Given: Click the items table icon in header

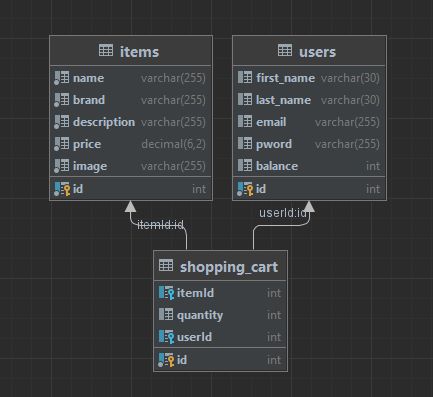Looking at the screenshot, I should [x=106, y=51].
